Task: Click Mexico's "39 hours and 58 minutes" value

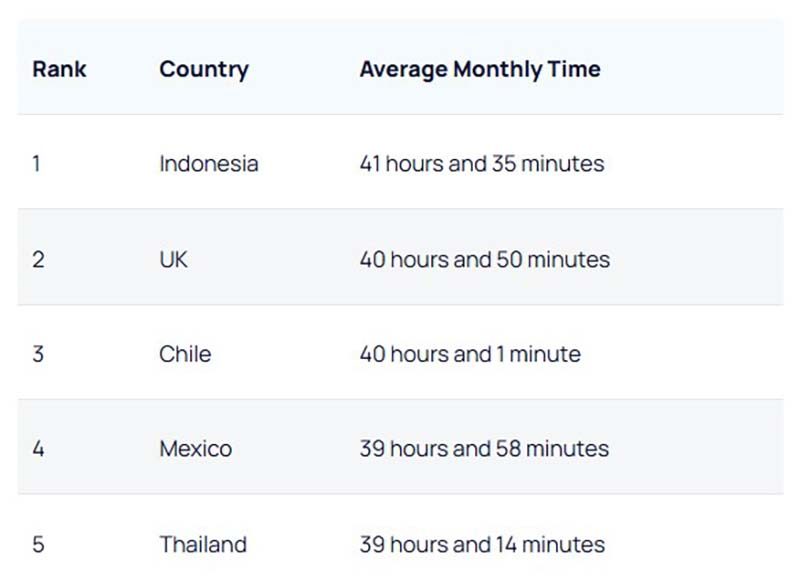Action: [x=484, y=449]
